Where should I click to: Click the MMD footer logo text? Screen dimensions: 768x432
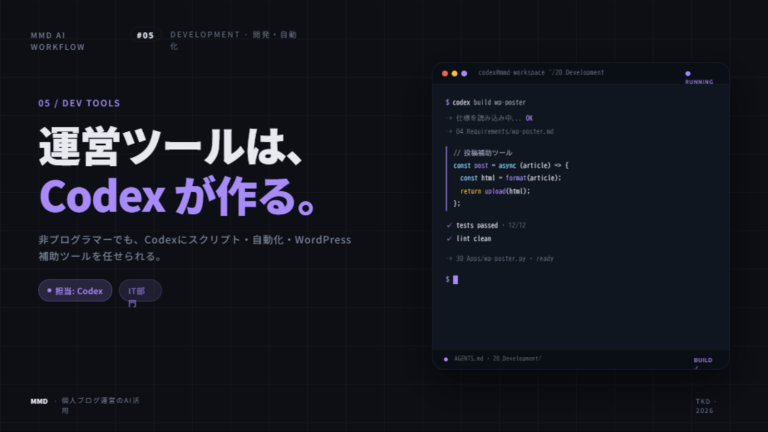[39, 401]
